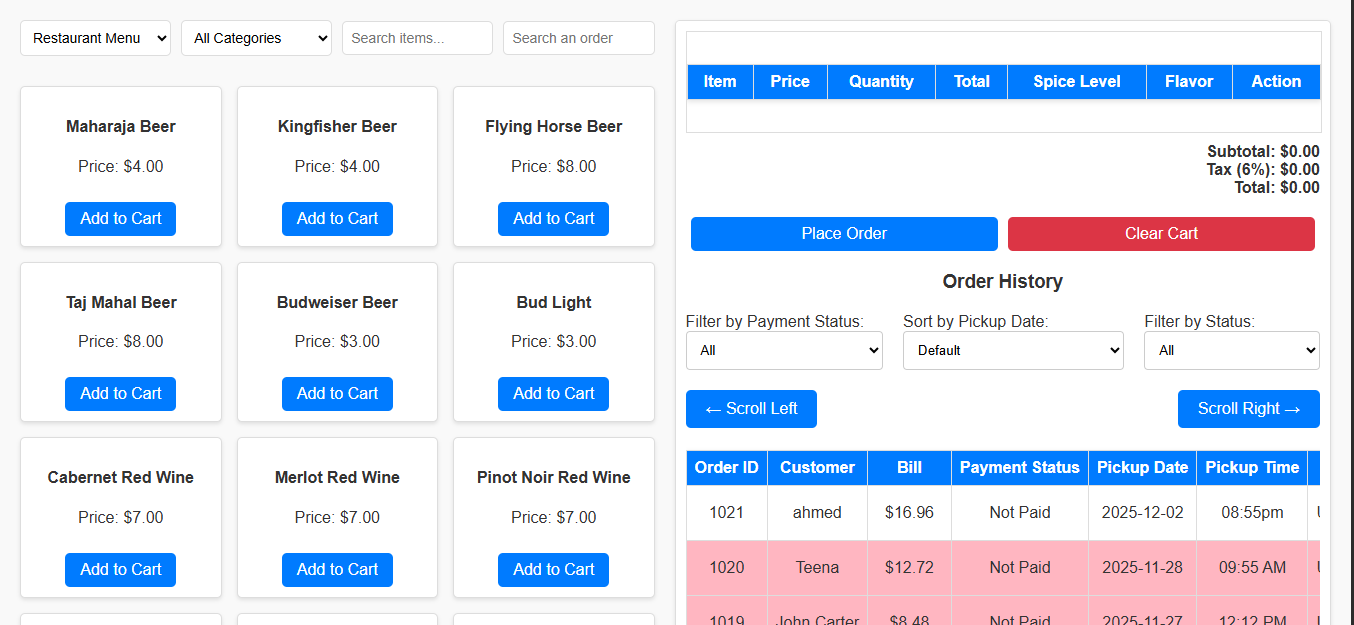Click the Scroll Right arrow button
The width and height of the screenshot is (1354, 625).
point(1249,409)
